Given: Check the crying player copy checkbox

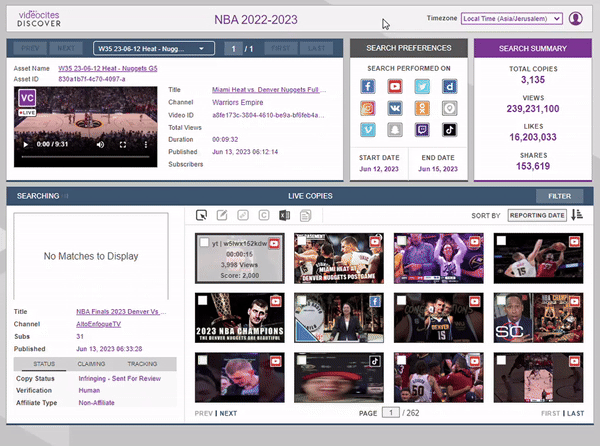Looking at the screenshot, I should point(202,360).
